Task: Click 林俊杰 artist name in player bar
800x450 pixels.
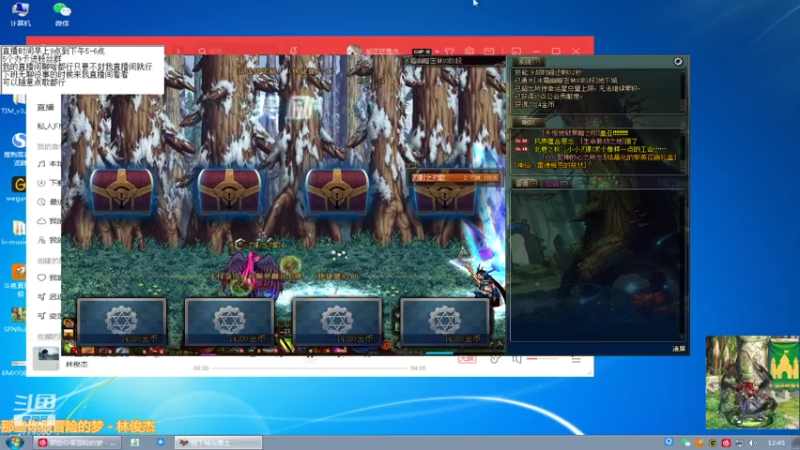Action: [77, 364]
